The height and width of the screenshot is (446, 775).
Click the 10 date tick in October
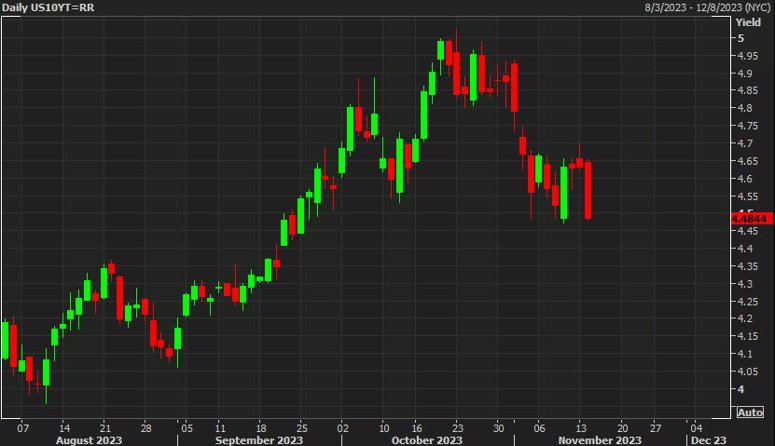point(384,428)
